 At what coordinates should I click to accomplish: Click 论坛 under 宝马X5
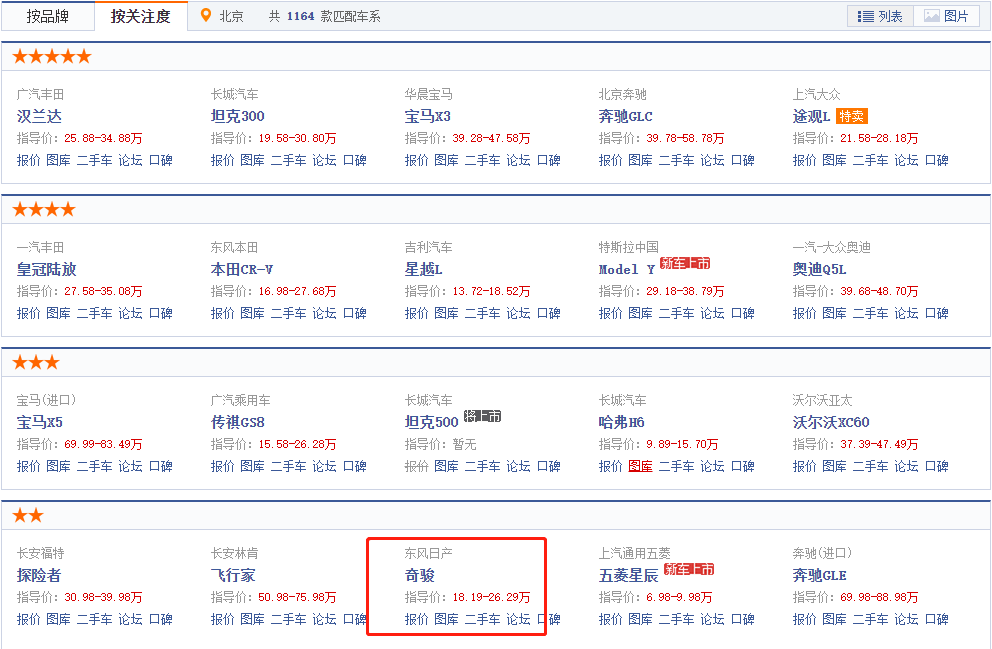point(130,467)
